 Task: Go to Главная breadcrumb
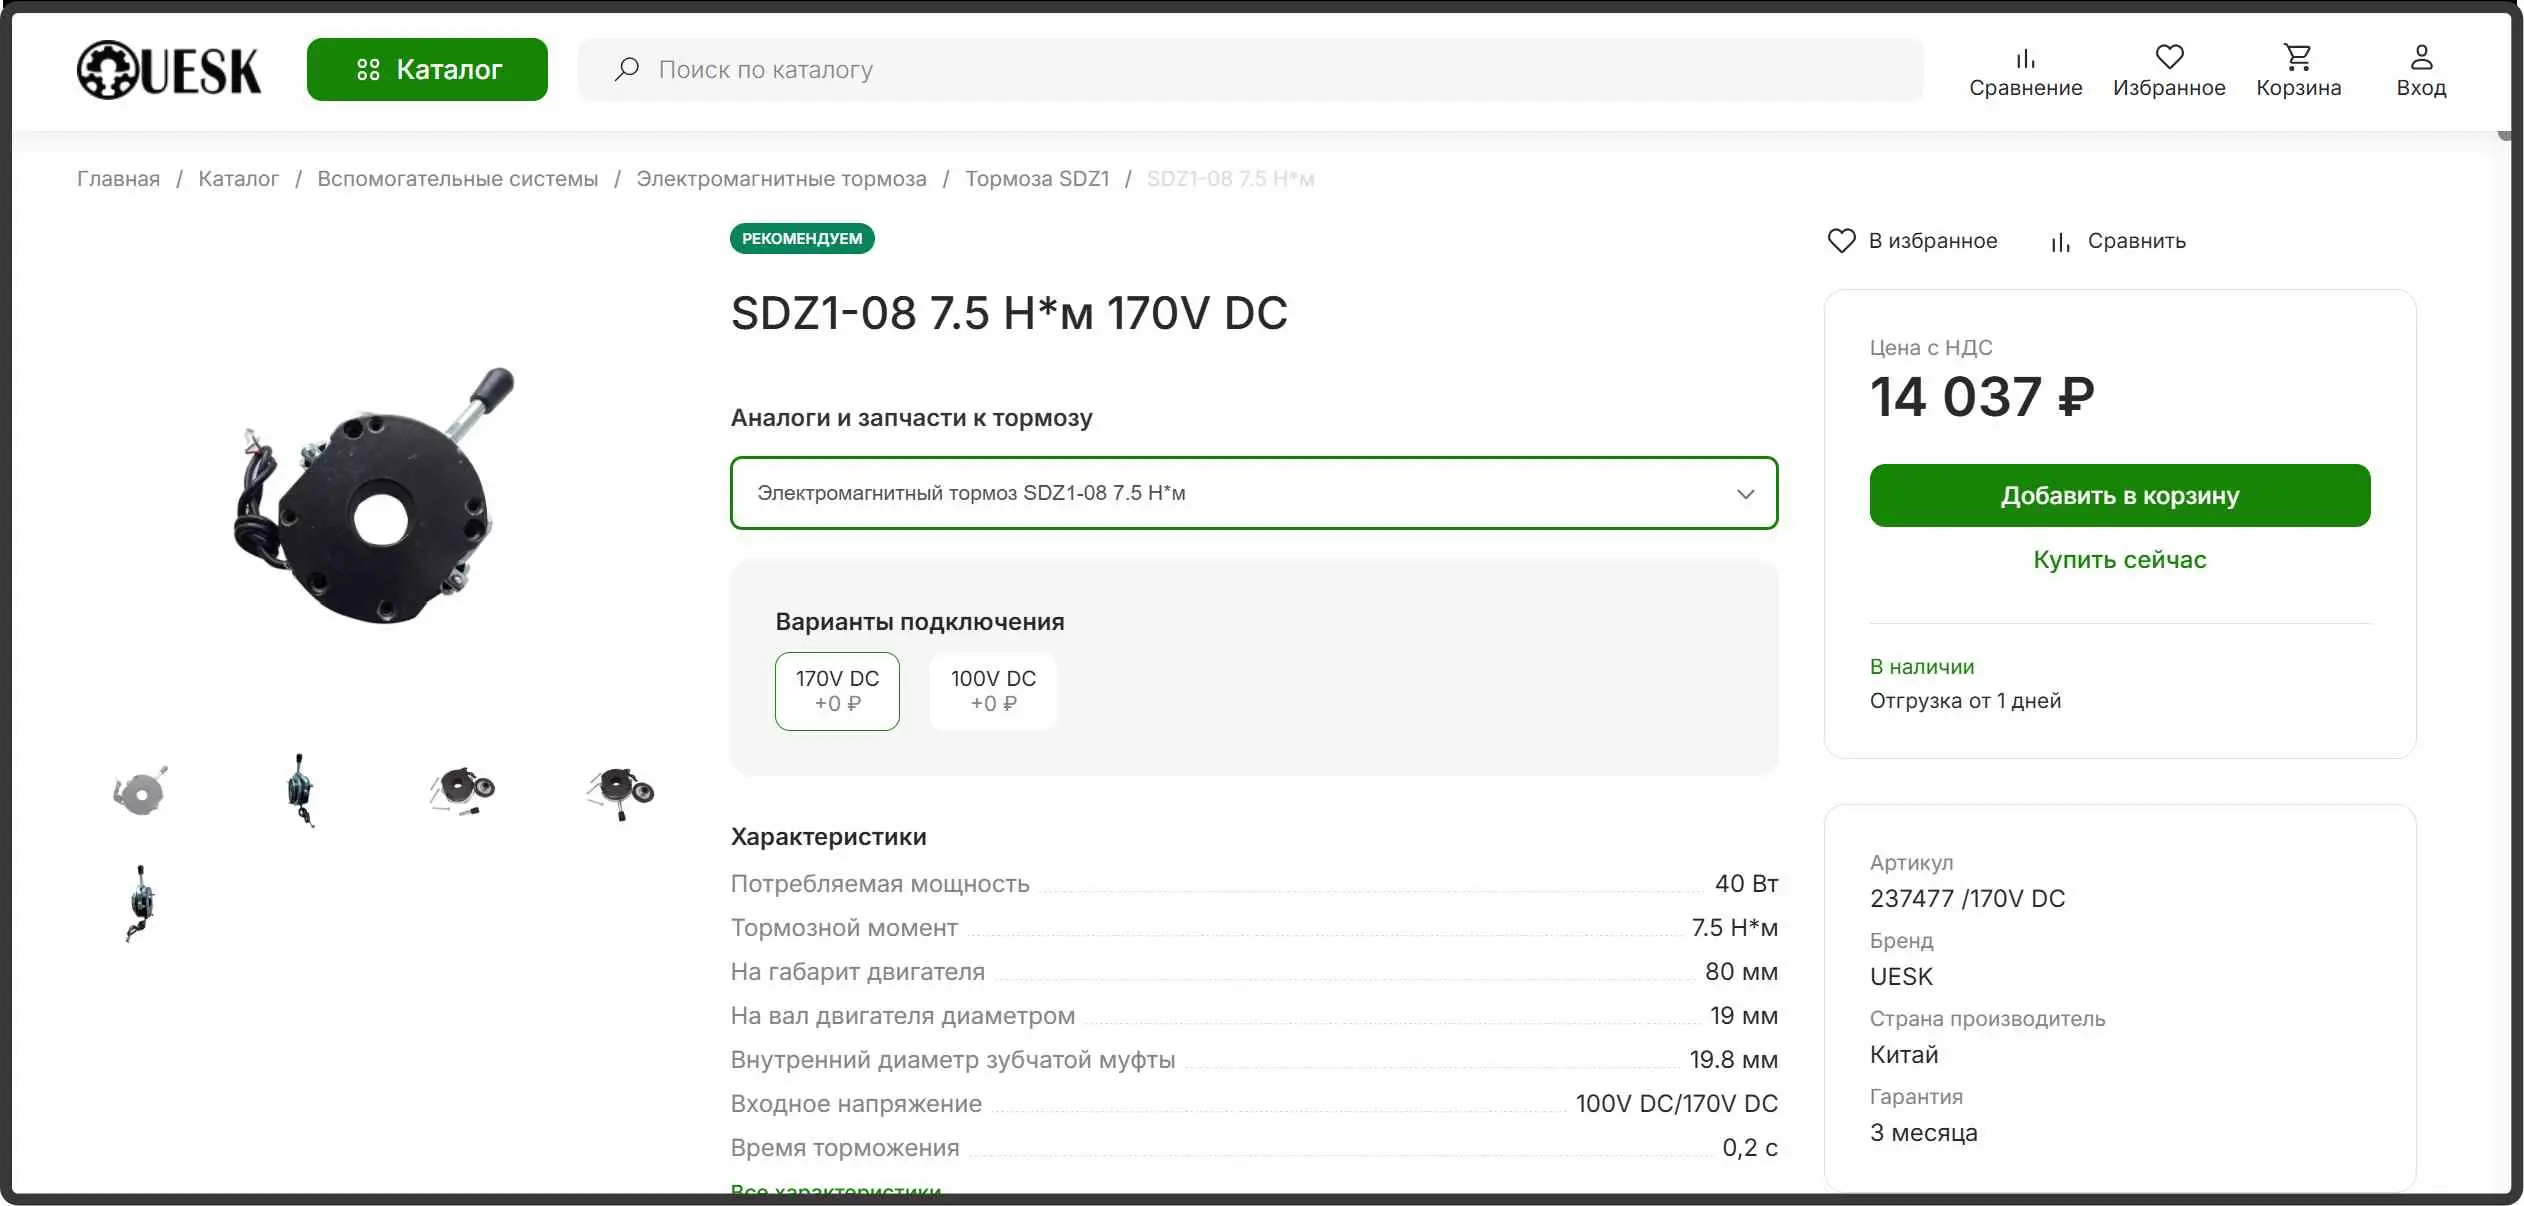pos(118,178)
